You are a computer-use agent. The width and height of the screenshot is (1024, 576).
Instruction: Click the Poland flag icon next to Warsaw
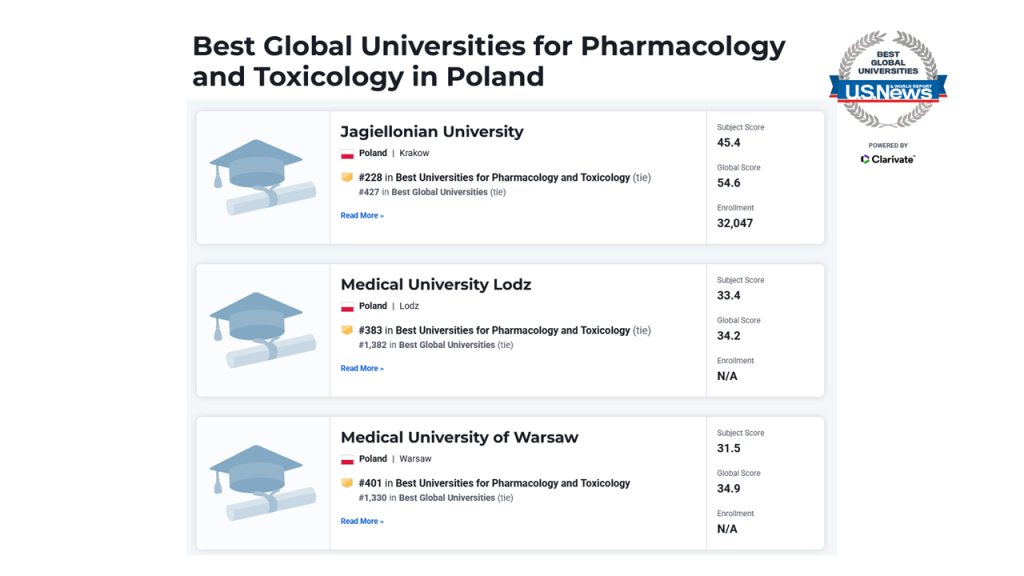(347, 460)
